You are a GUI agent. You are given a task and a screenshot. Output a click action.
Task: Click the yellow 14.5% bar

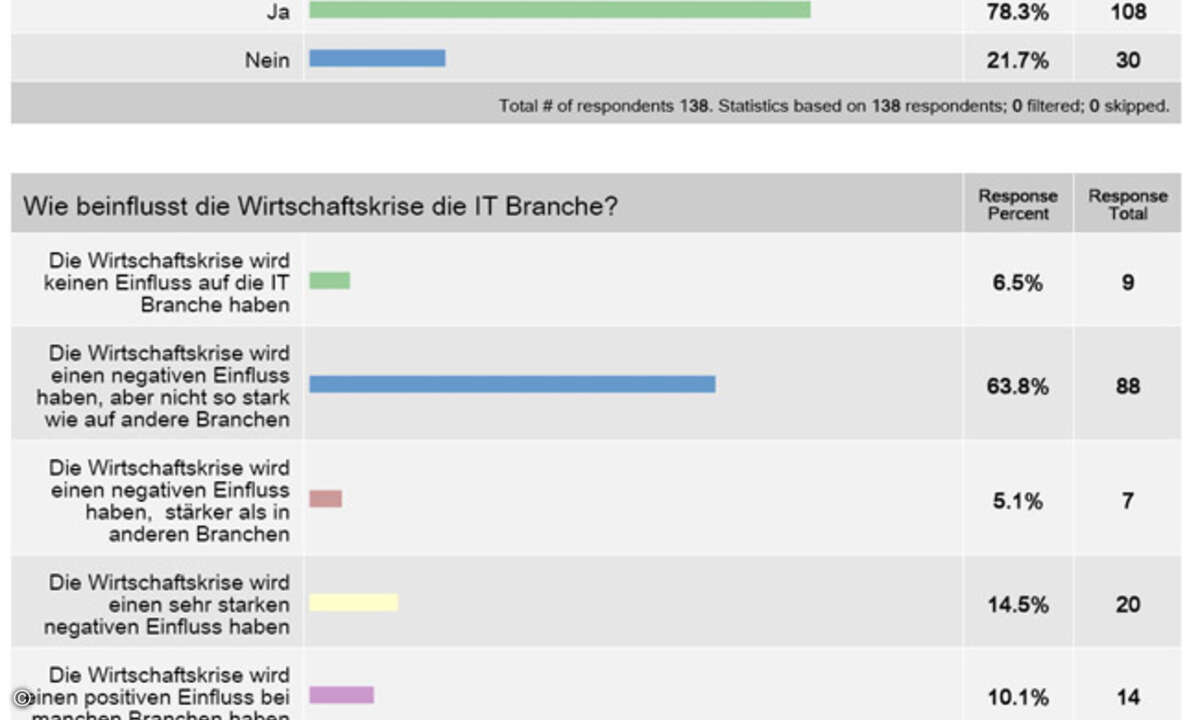click(x=354, y=602)
